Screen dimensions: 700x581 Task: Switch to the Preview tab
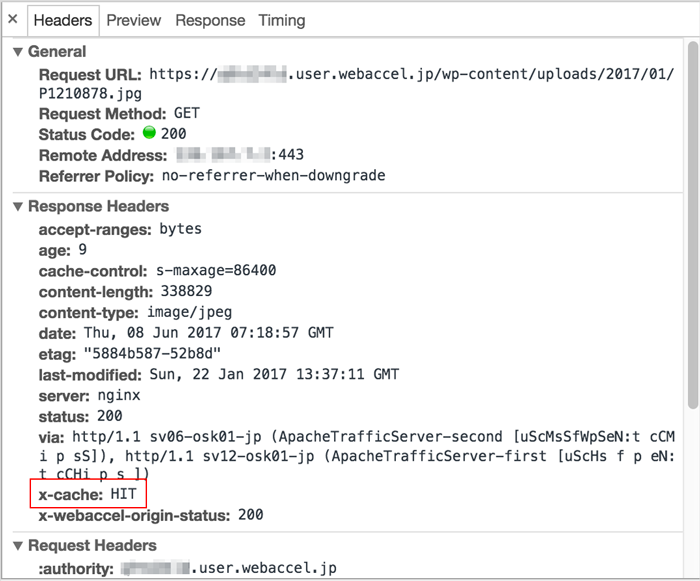coord(134,20)
